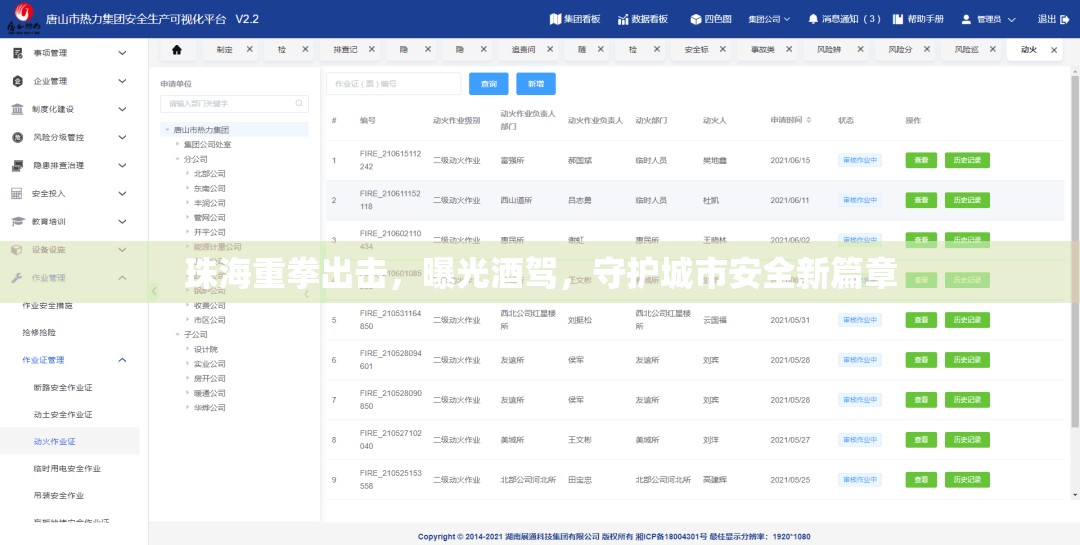Expand 集团公司处室 tree node
The image size is (1080, 545).
click(177, 144)
